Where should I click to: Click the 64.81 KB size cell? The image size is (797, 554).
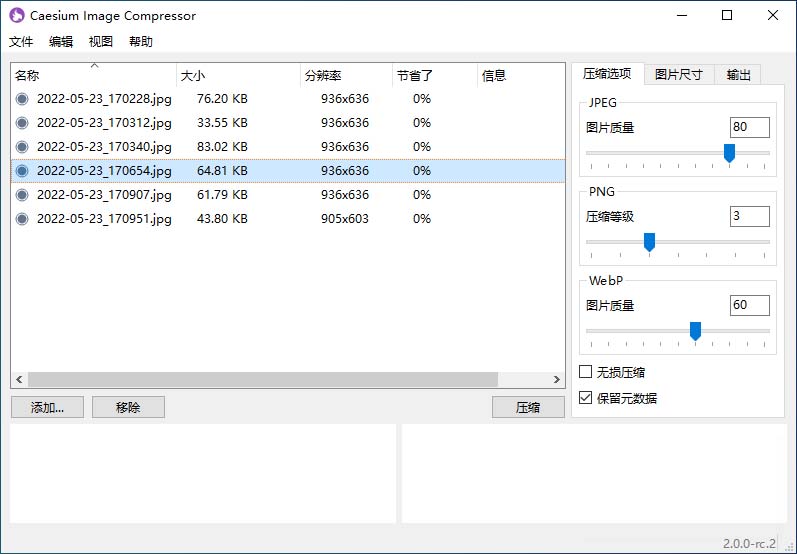222,171
